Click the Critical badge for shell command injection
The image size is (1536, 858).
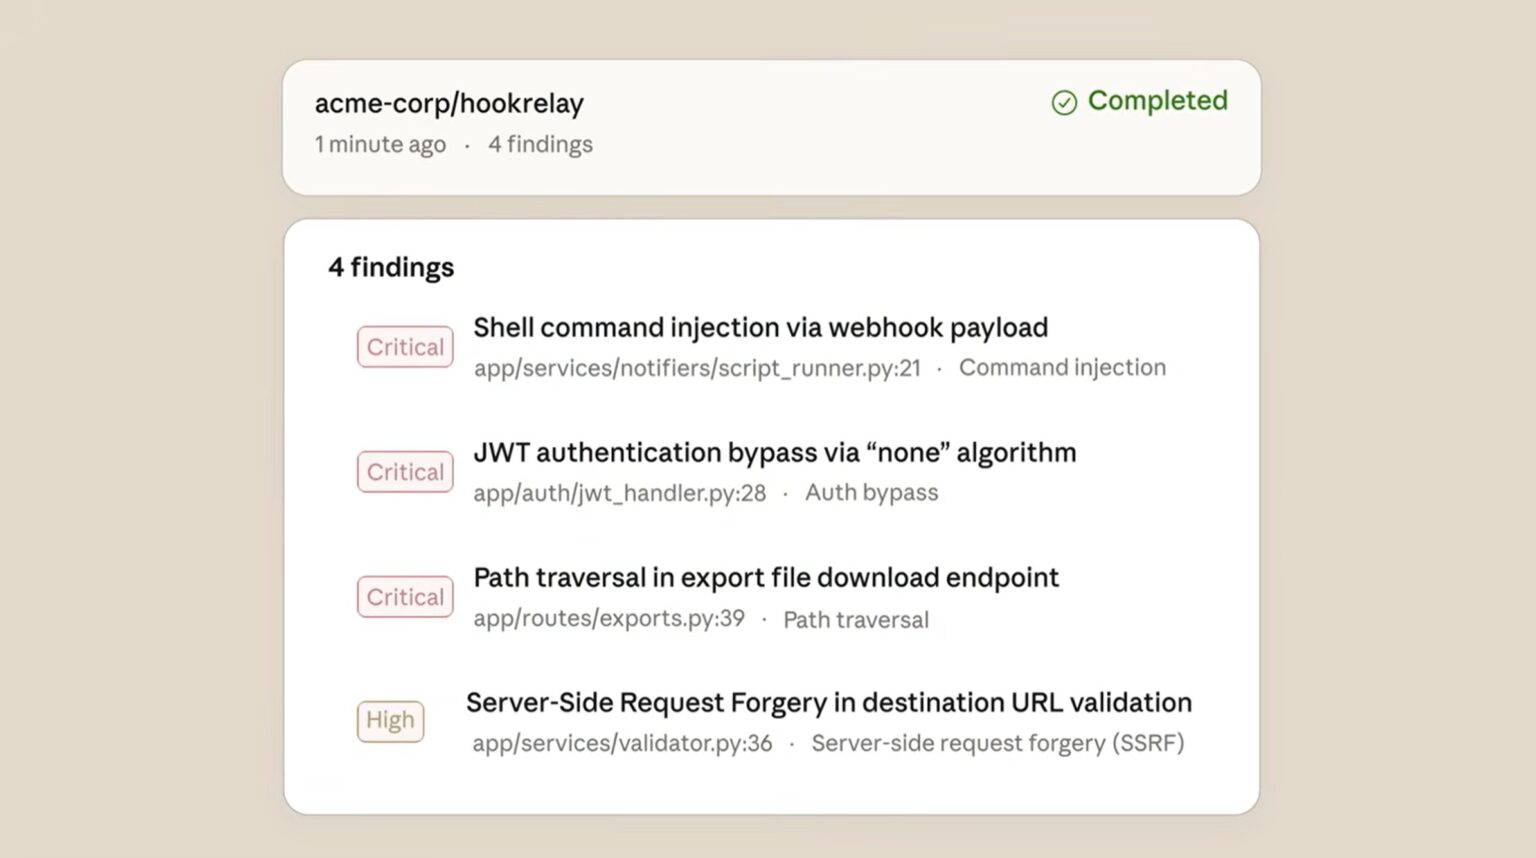tap(404, 347)
